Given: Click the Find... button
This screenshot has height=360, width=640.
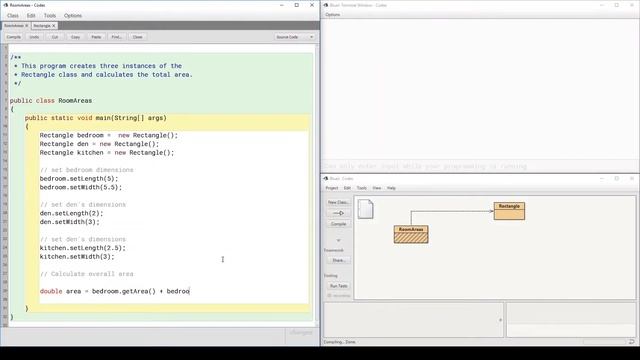Looking at the screenshot, I should click(117, 37).
